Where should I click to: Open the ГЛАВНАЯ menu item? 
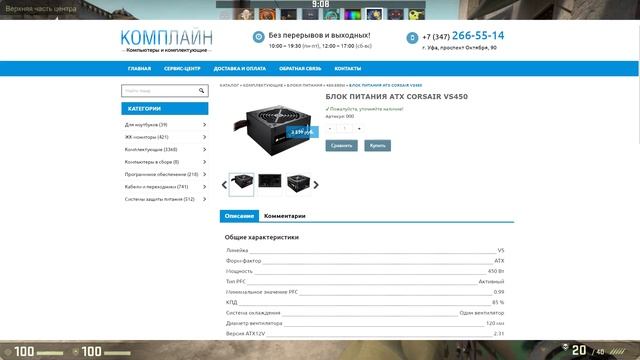pos(140,69)
